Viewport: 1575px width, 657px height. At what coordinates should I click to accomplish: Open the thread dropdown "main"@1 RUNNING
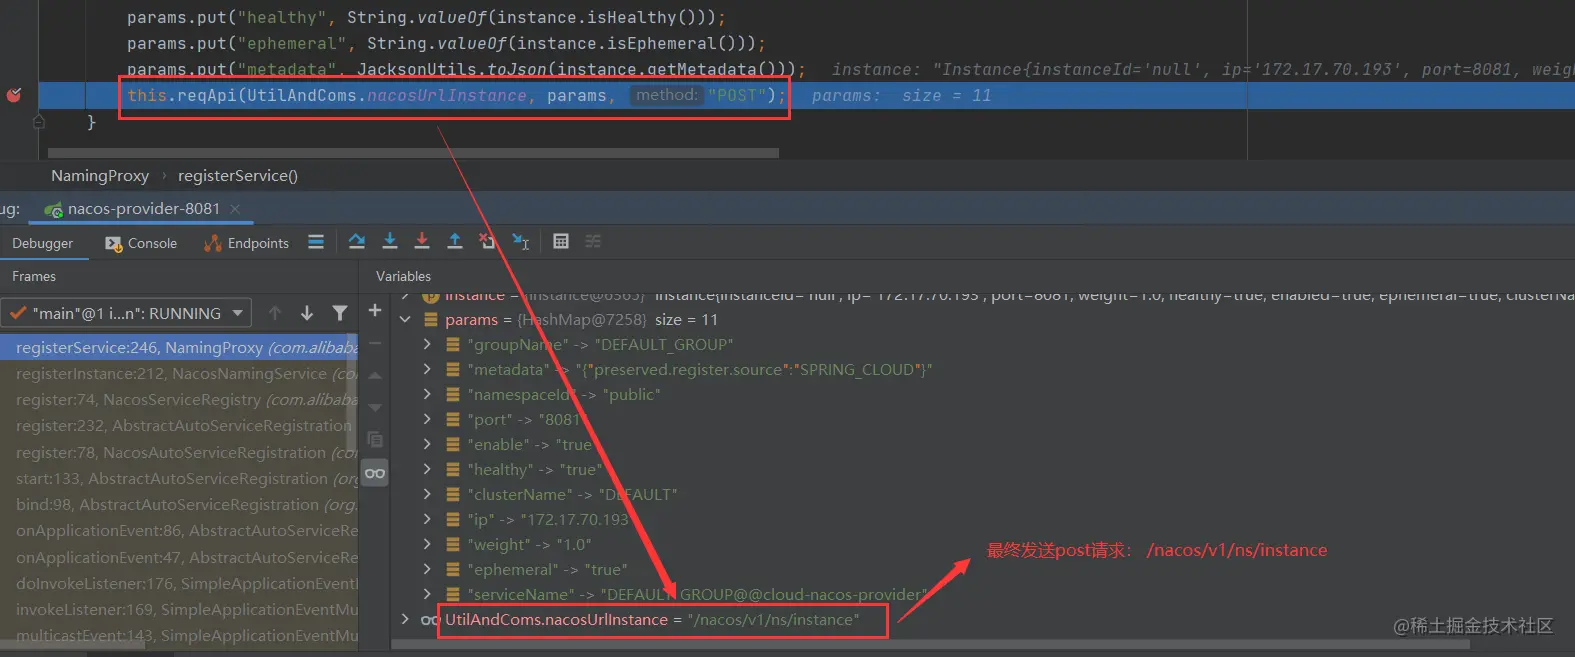(x=126, y=313)
